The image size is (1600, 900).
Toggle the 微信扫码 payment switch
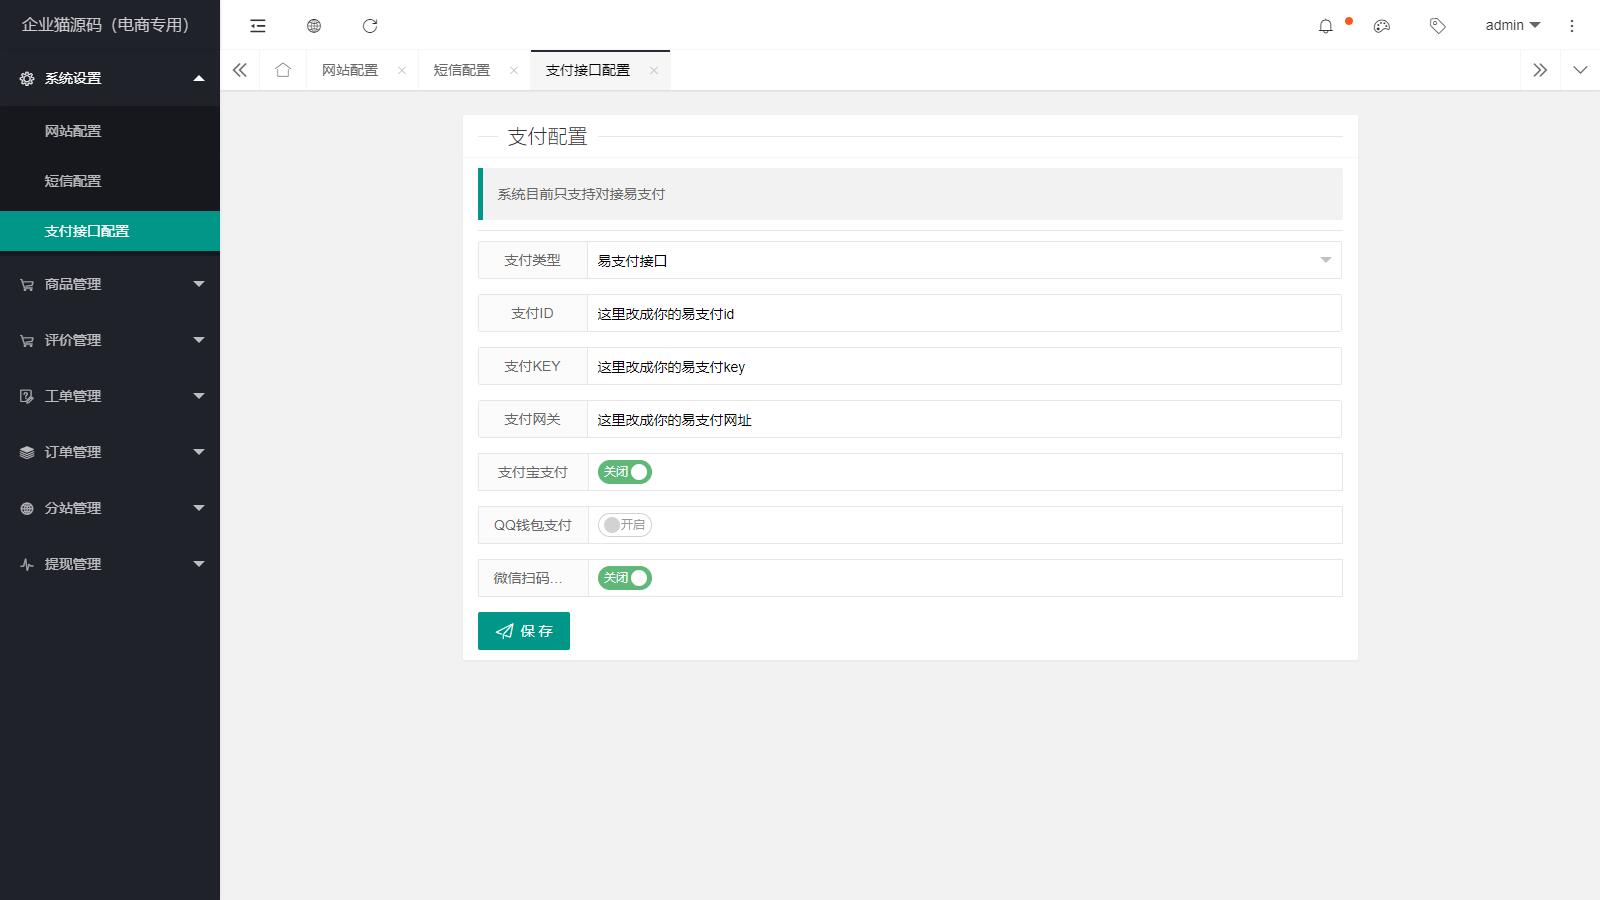point(625,578)
